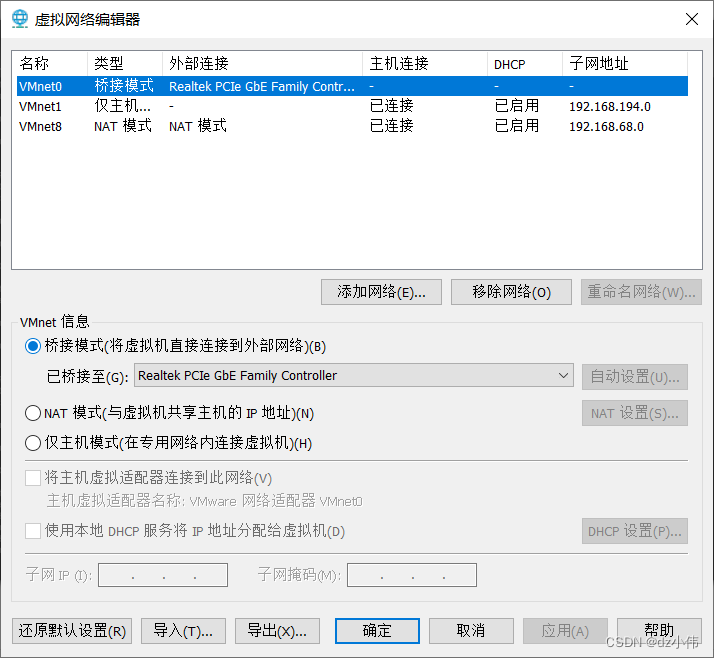Click the 取消 button
Screen dimensions: 714x658
471,631
